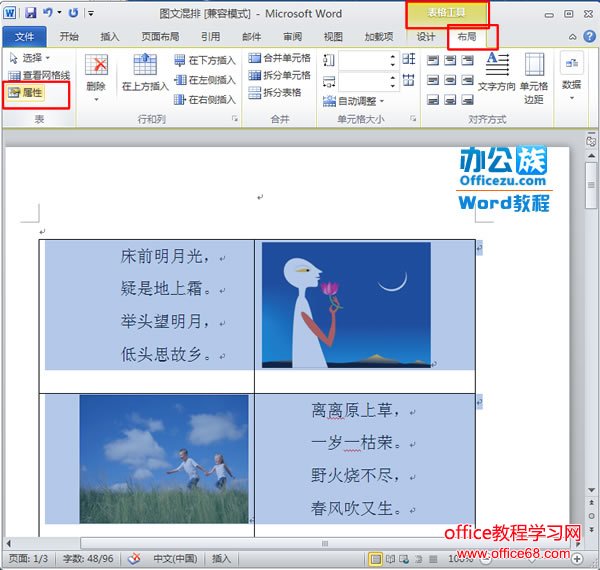Open the 文件 (File) tab
600x570 pixels.
coord(24,37)
